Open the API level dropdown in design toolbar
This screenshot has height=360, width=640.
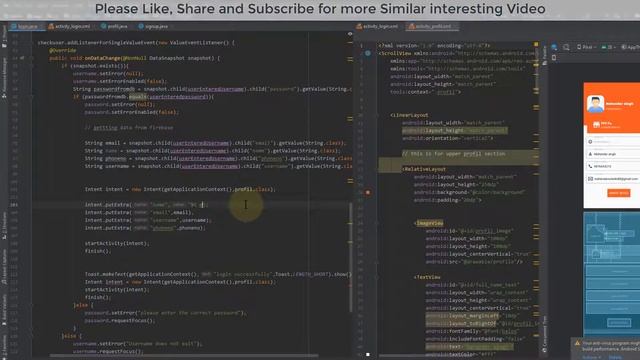pos(608,47)
